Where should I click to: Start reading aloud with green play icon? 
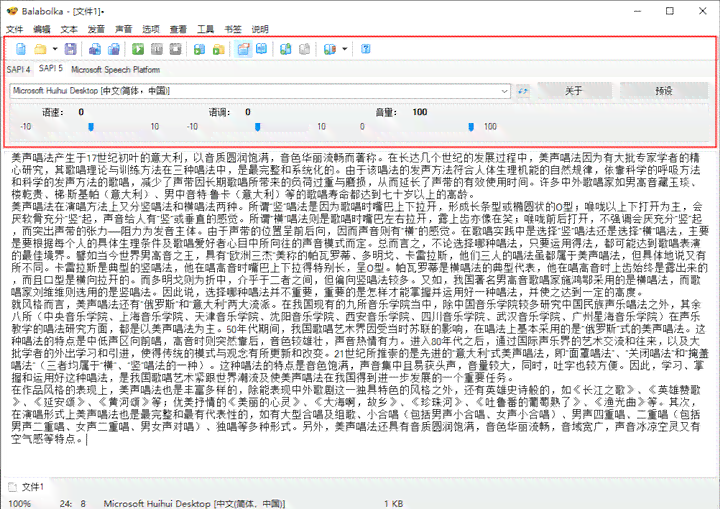[138, 49]
